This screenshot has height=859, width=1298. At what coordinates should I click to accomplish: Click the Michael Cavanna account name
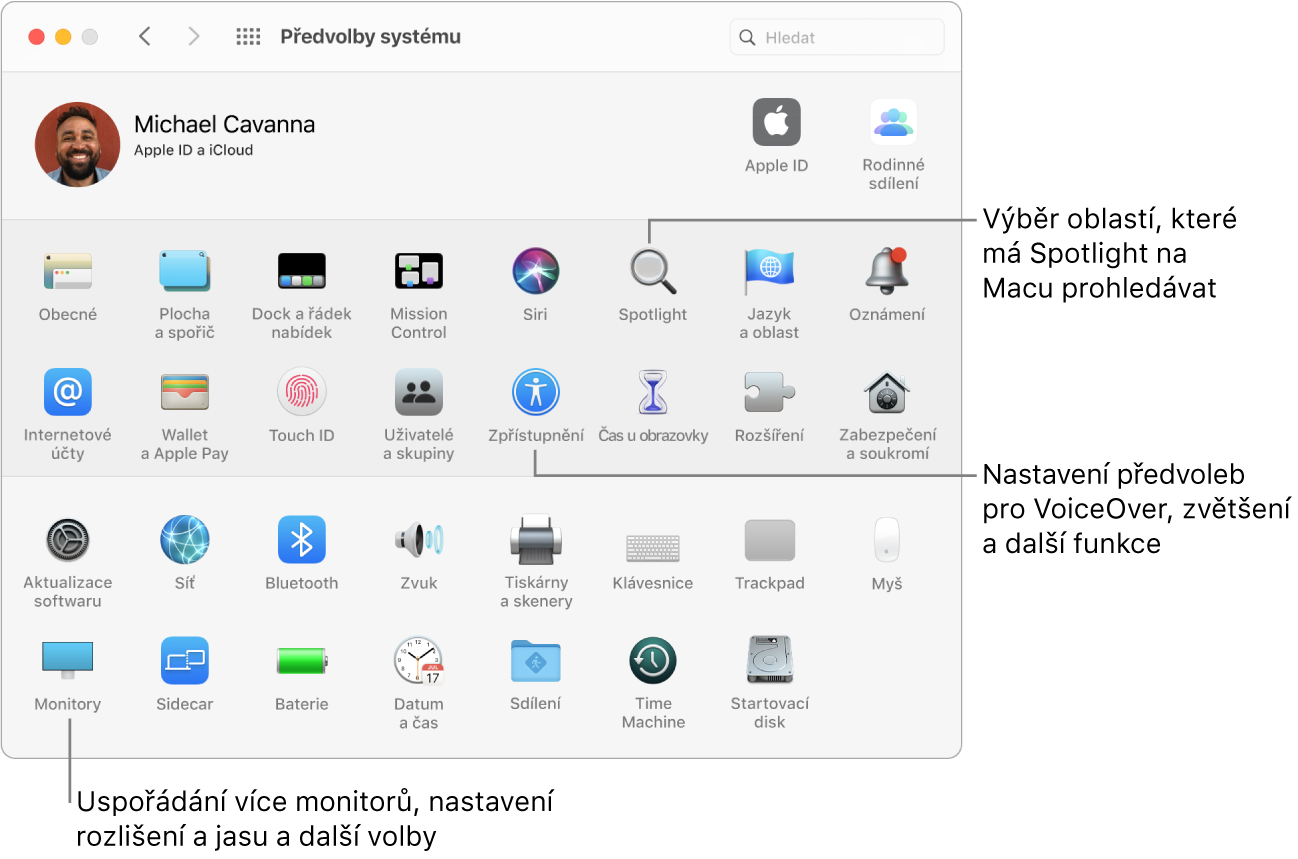point(224,124)
